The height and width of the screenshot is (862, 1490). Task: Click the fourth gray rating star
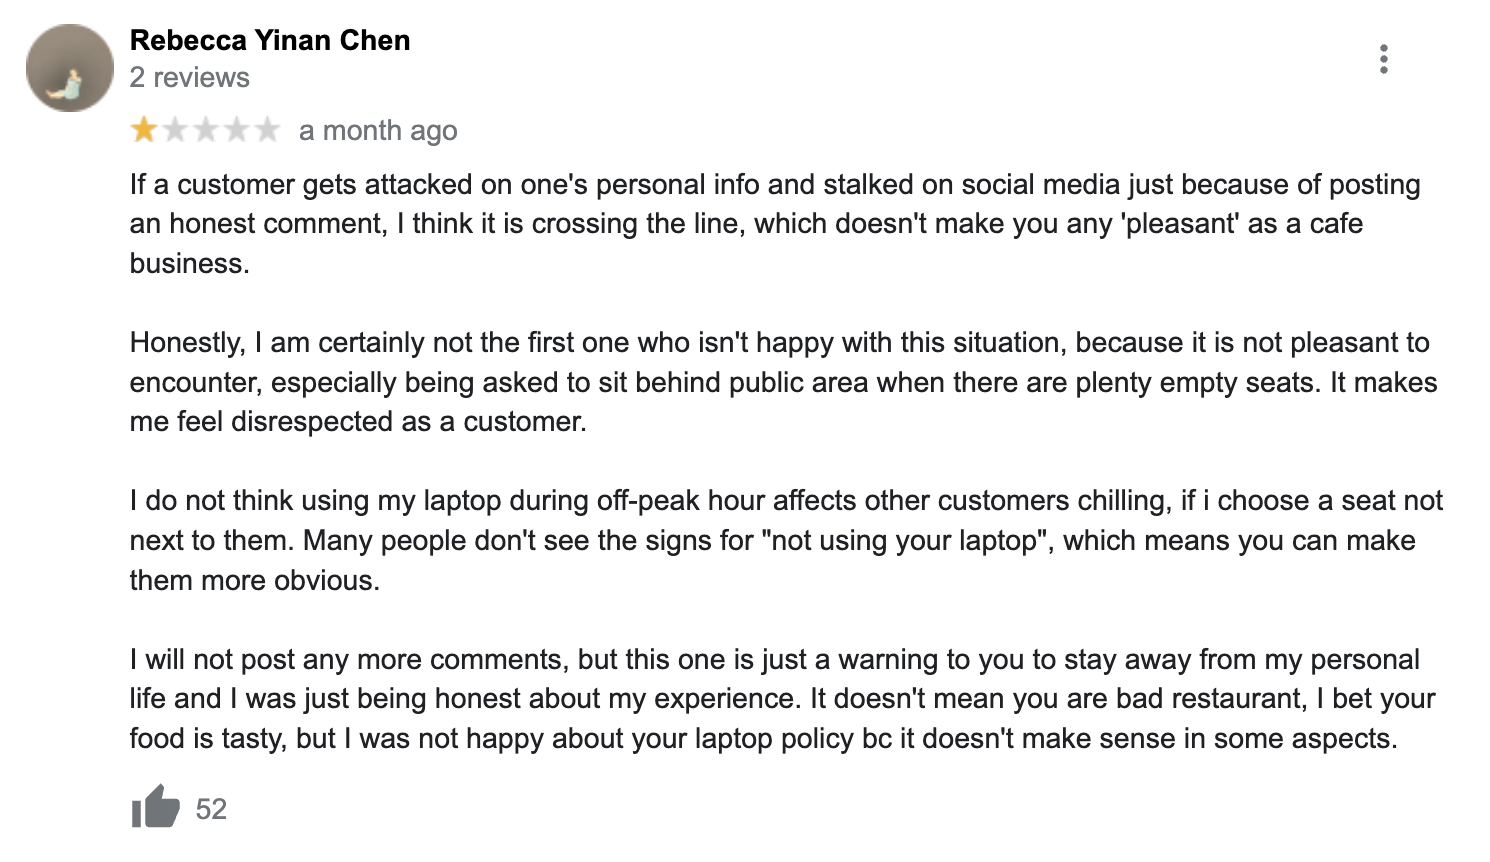point(237,130)
